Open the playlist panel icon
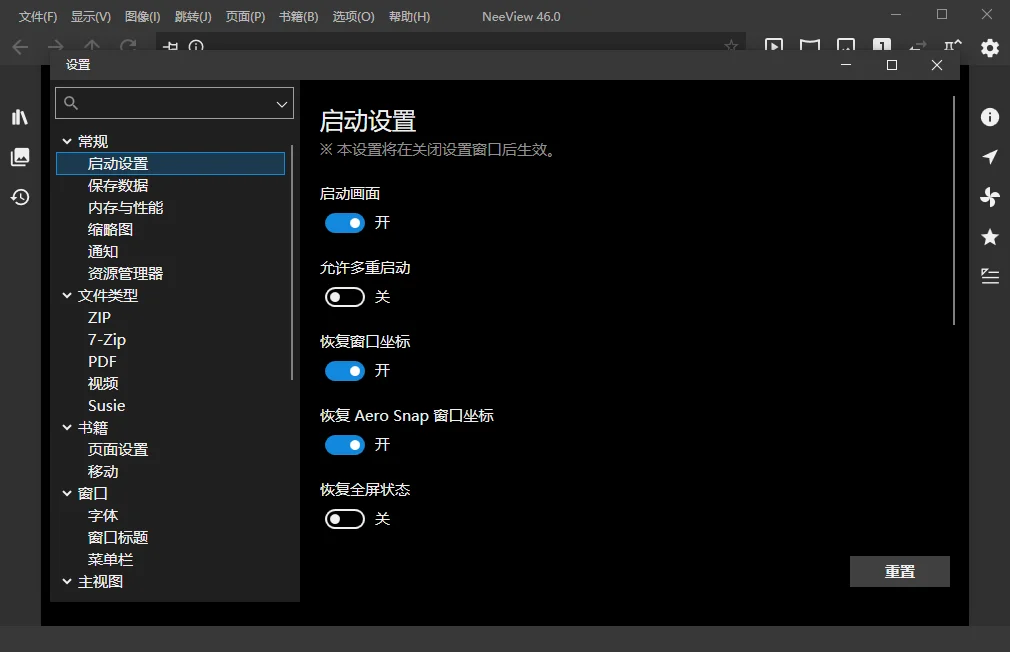The width and height of the screenshot is (1010, 652). click(989, 276)
